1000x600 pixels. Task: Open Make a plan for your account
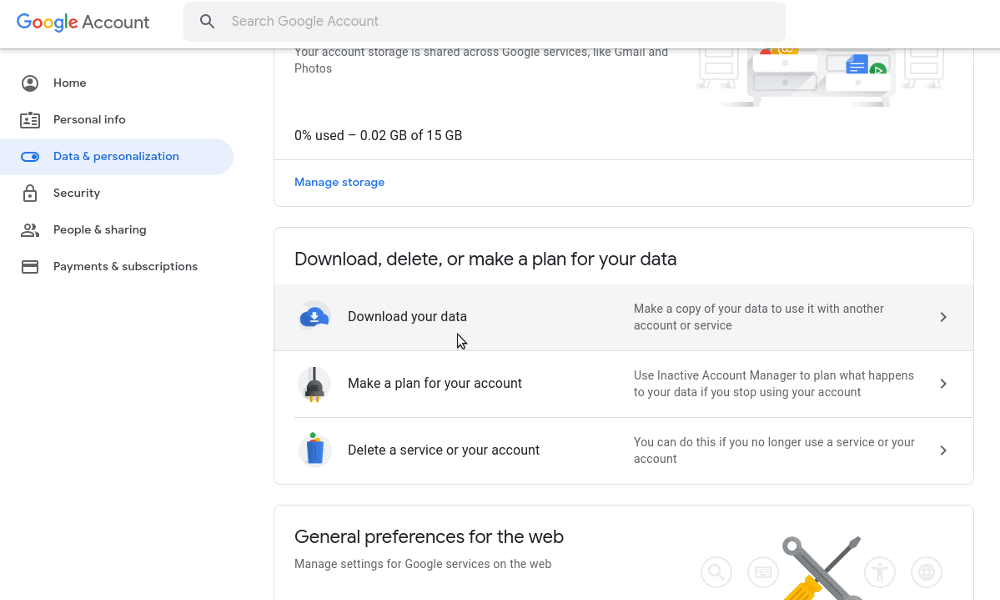tap(624, 384)
